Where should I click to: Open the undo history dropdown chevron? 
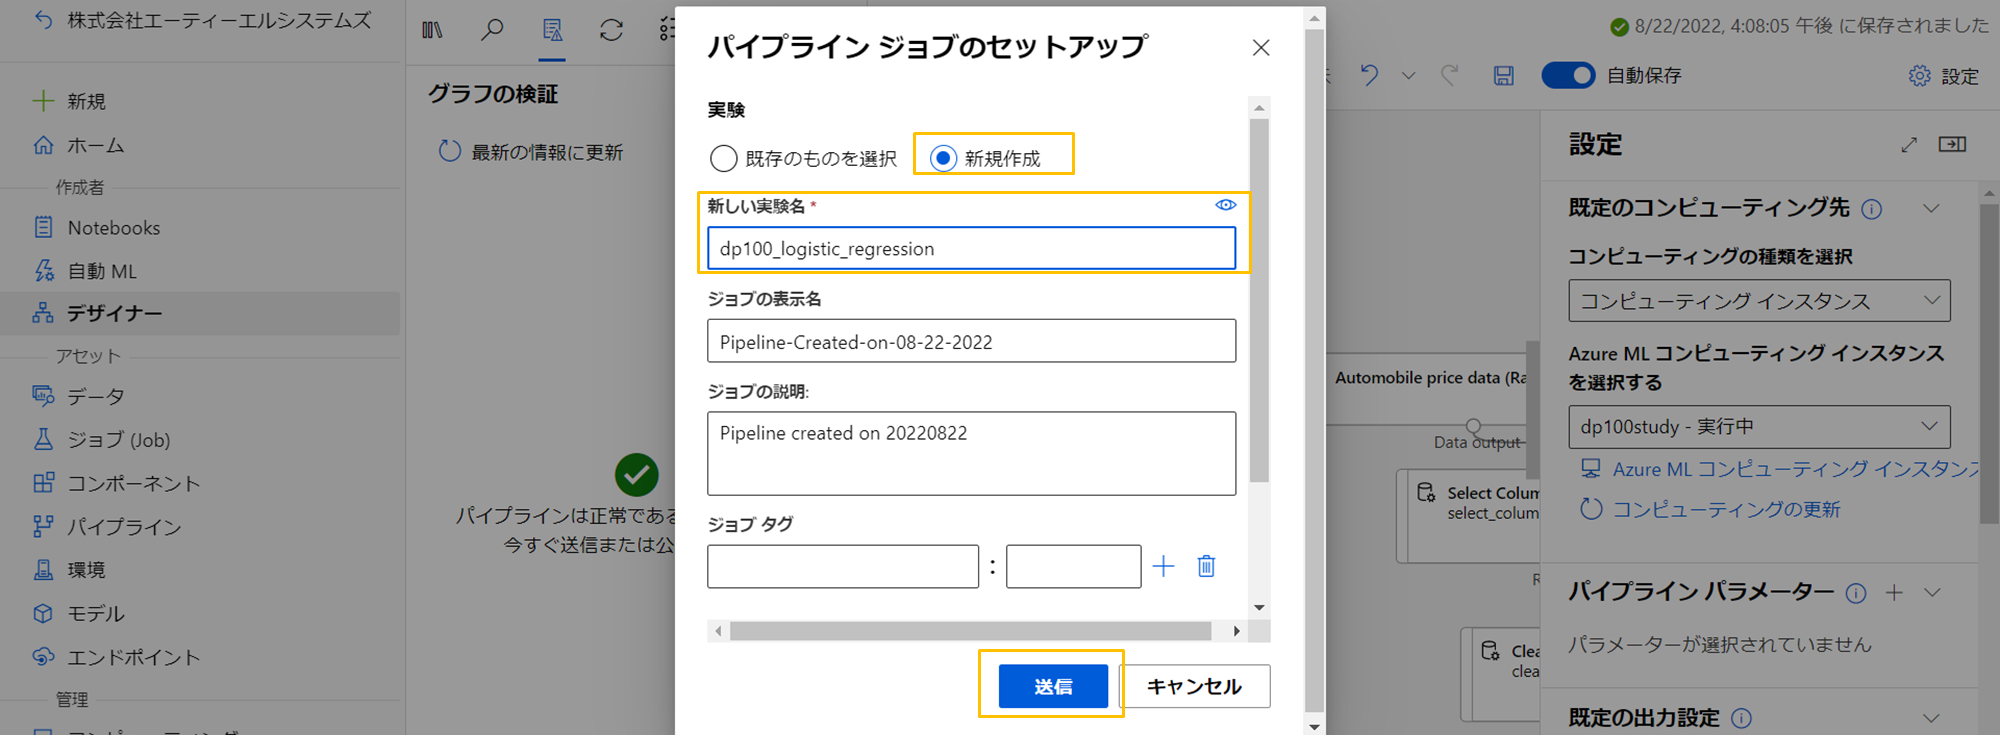[x=1408, y=75]
